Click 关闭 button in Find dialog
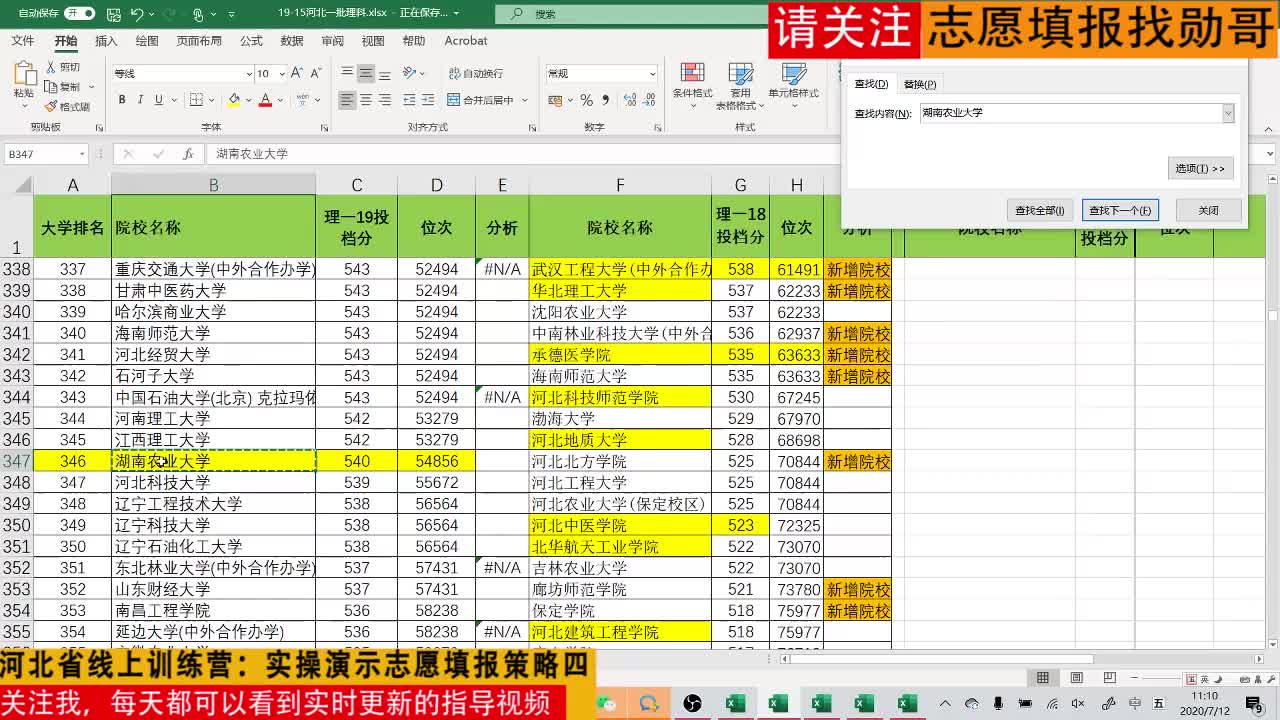Viewport: 1280px width, 720px height. pyautogui.click(x=1208, y=210)
